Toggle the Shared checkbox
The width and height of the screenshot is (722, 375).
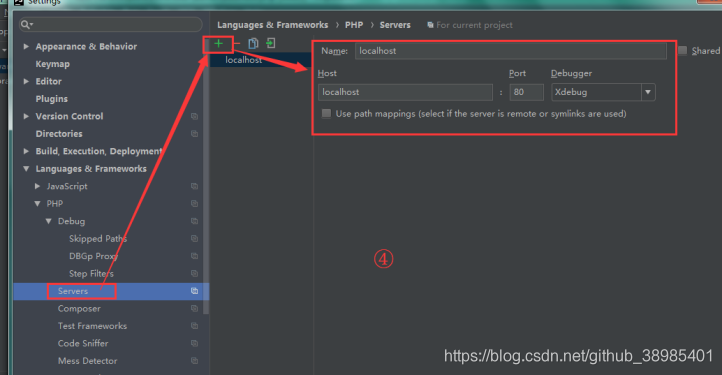click(683, 51)
